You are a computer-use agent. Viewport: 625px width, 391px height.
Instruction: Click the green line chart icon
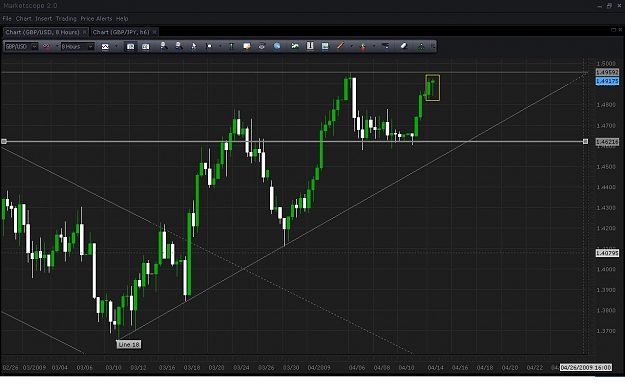295,46
